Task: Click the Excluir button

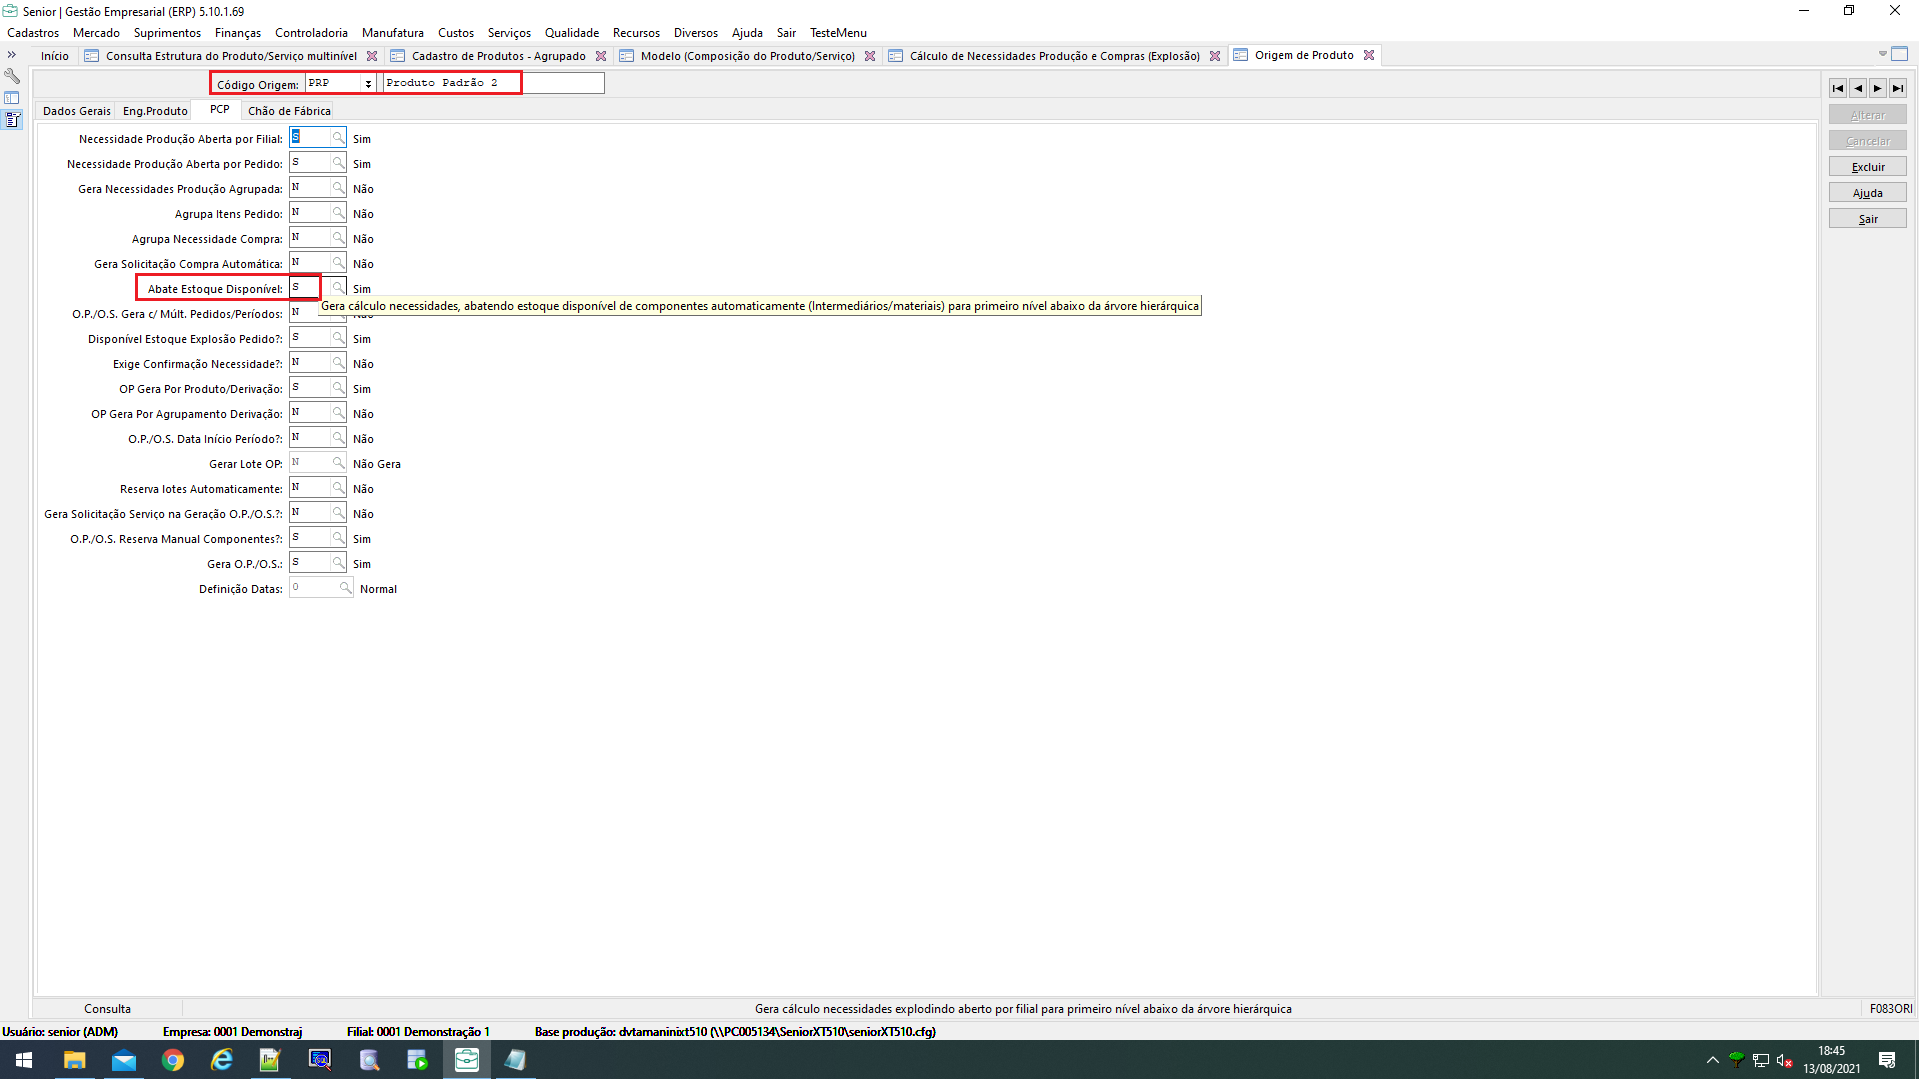Action: tap(1867, 167)
